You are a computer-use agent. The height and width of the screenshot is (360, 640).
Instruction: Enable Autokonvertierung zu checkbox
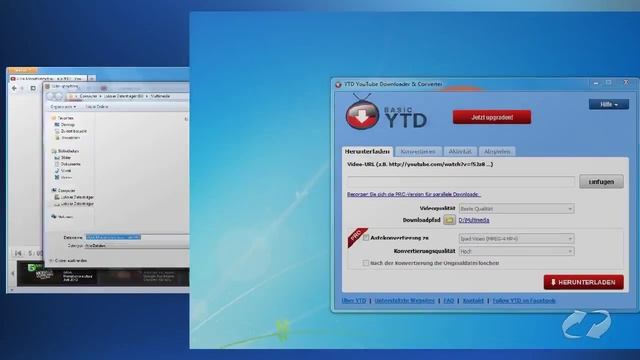click(366, 238)
